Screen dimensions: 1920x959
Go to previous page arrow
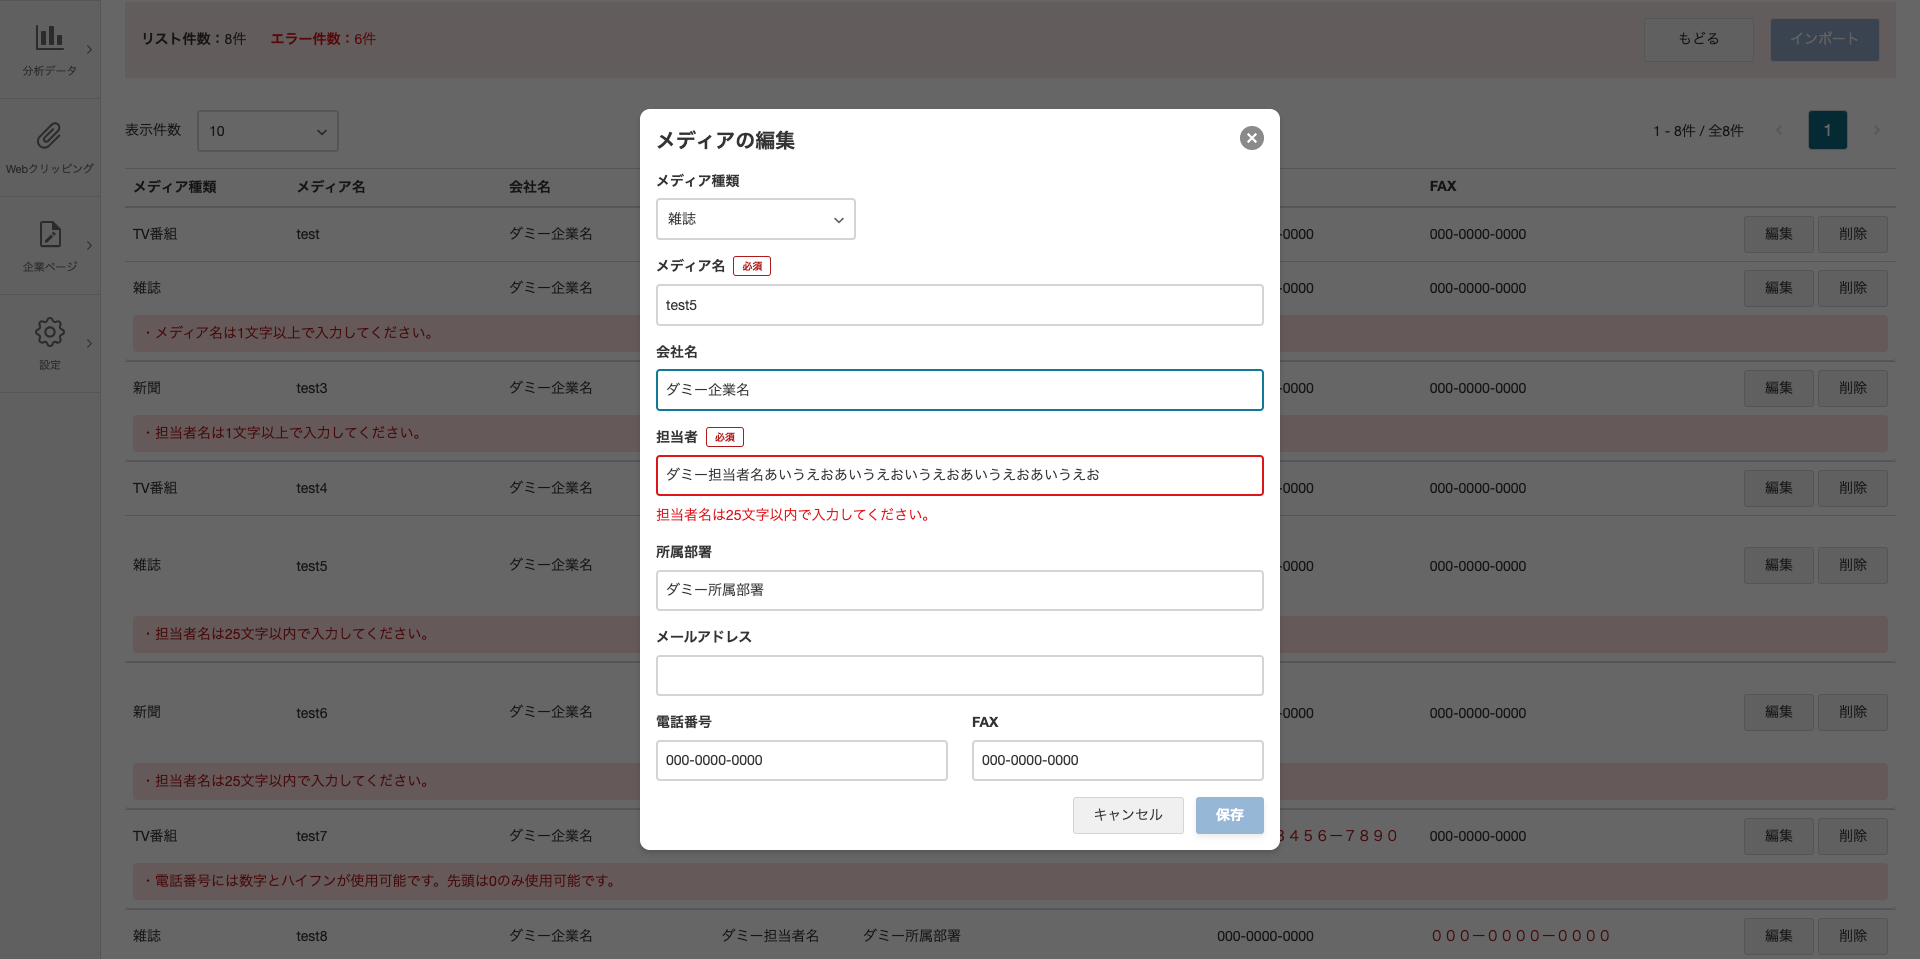tap(1778, 130)
